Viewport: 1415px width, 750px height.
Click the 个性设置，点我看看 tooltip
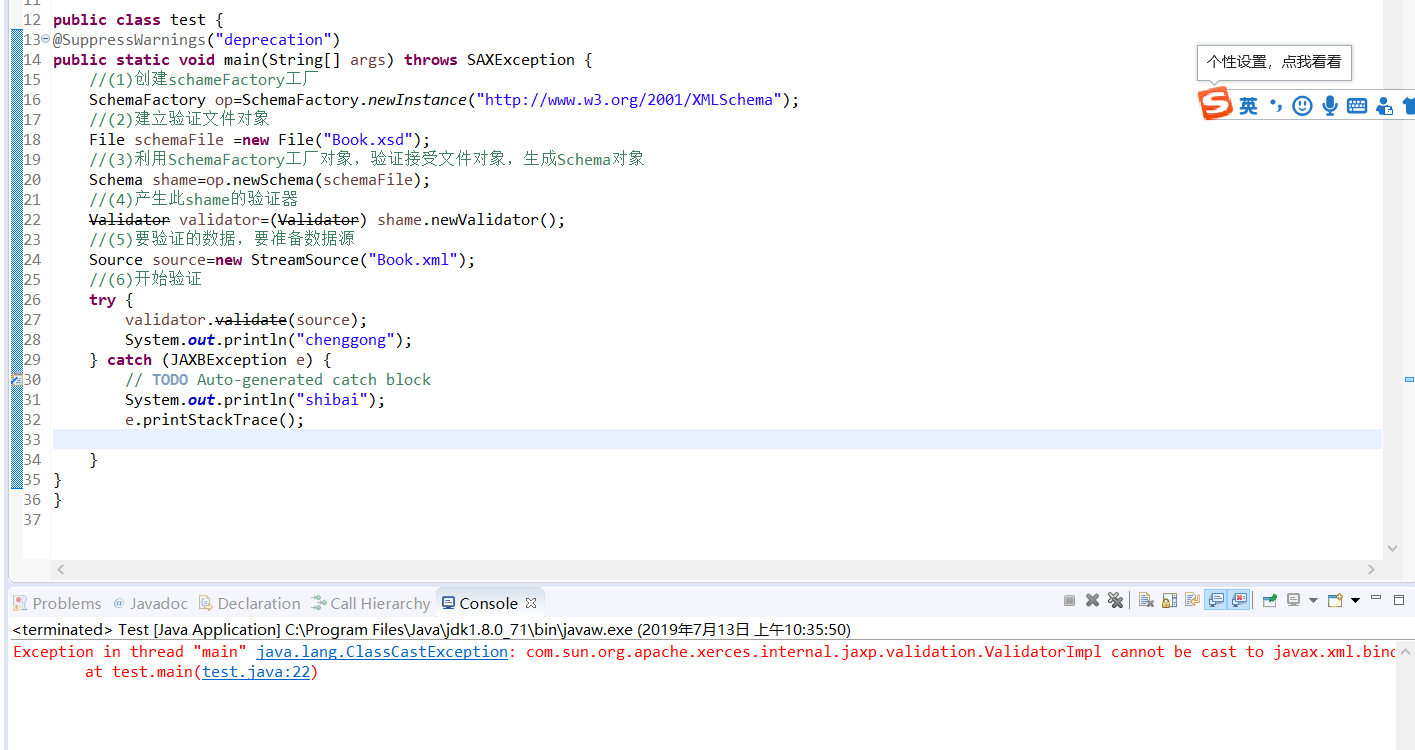click(1274, 62)
